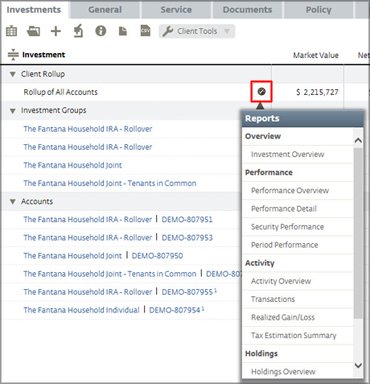
Task: Open The Fantana Household Joint investment group
Action: click(x=73, y=165)
